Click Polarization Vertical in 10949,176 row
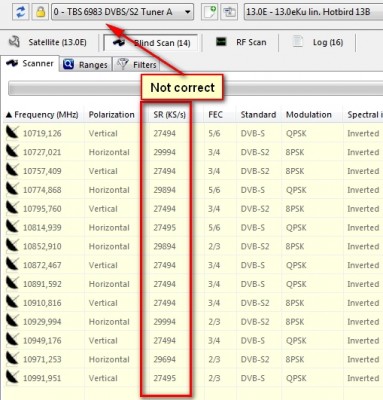This screenshot has height=400, width=383. [103, 341]
